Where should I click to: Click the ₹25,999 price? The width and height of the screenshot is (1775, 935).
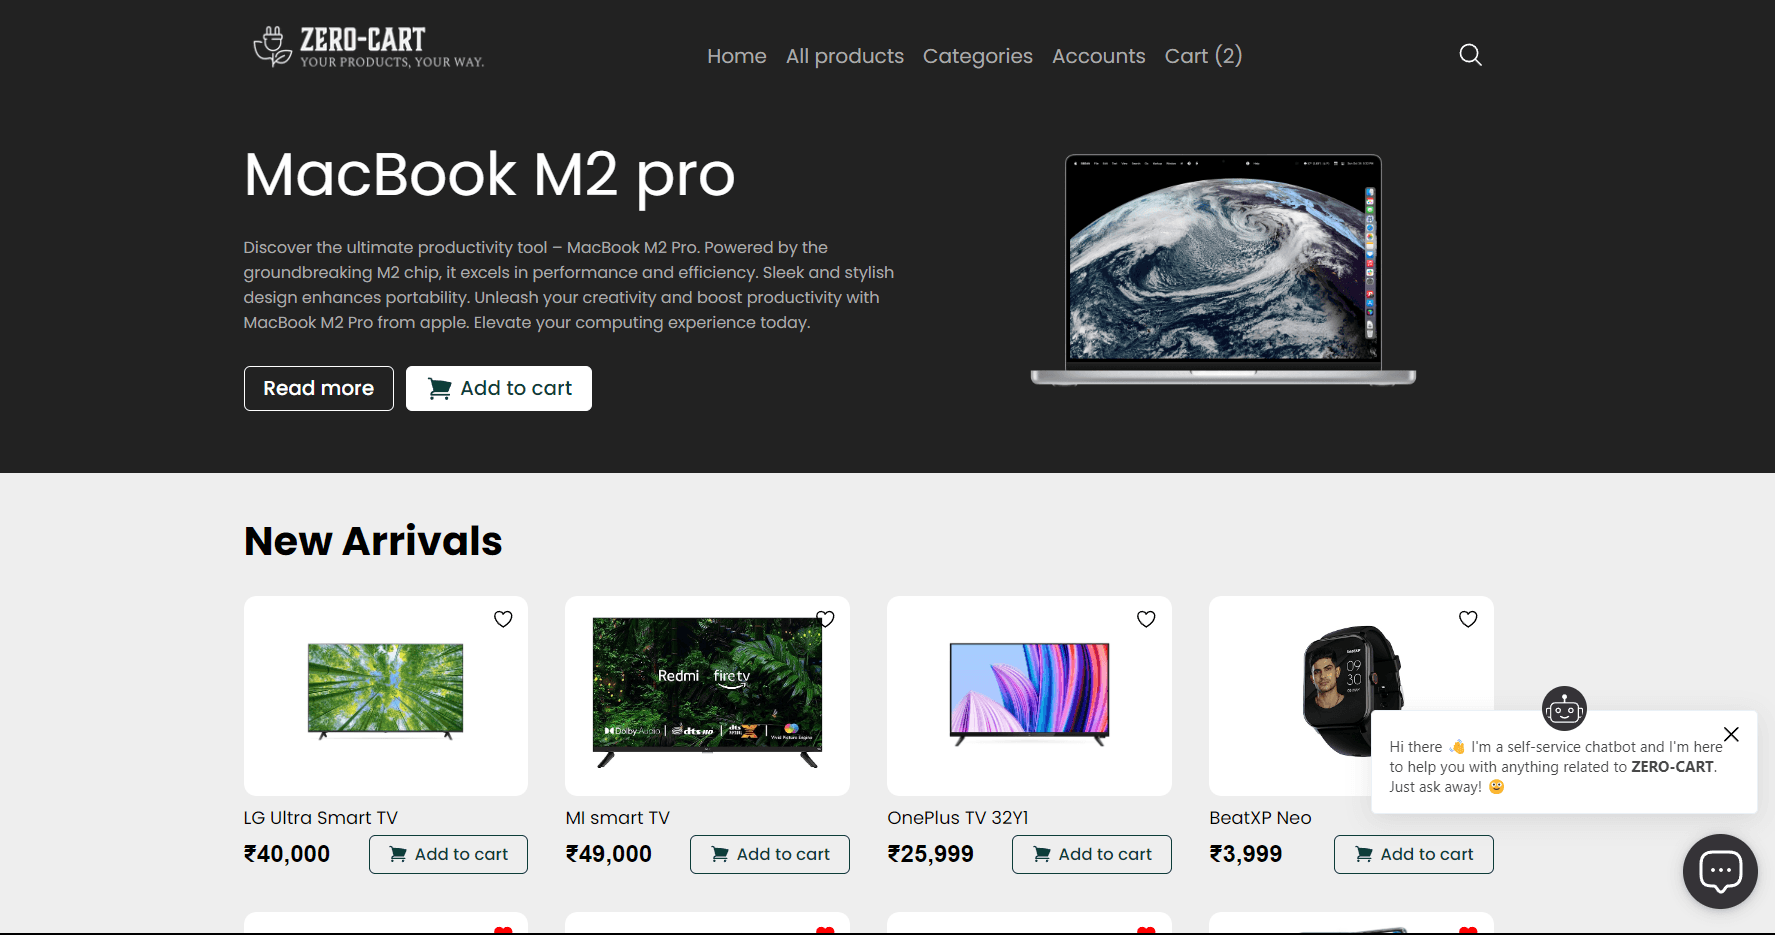931,854
